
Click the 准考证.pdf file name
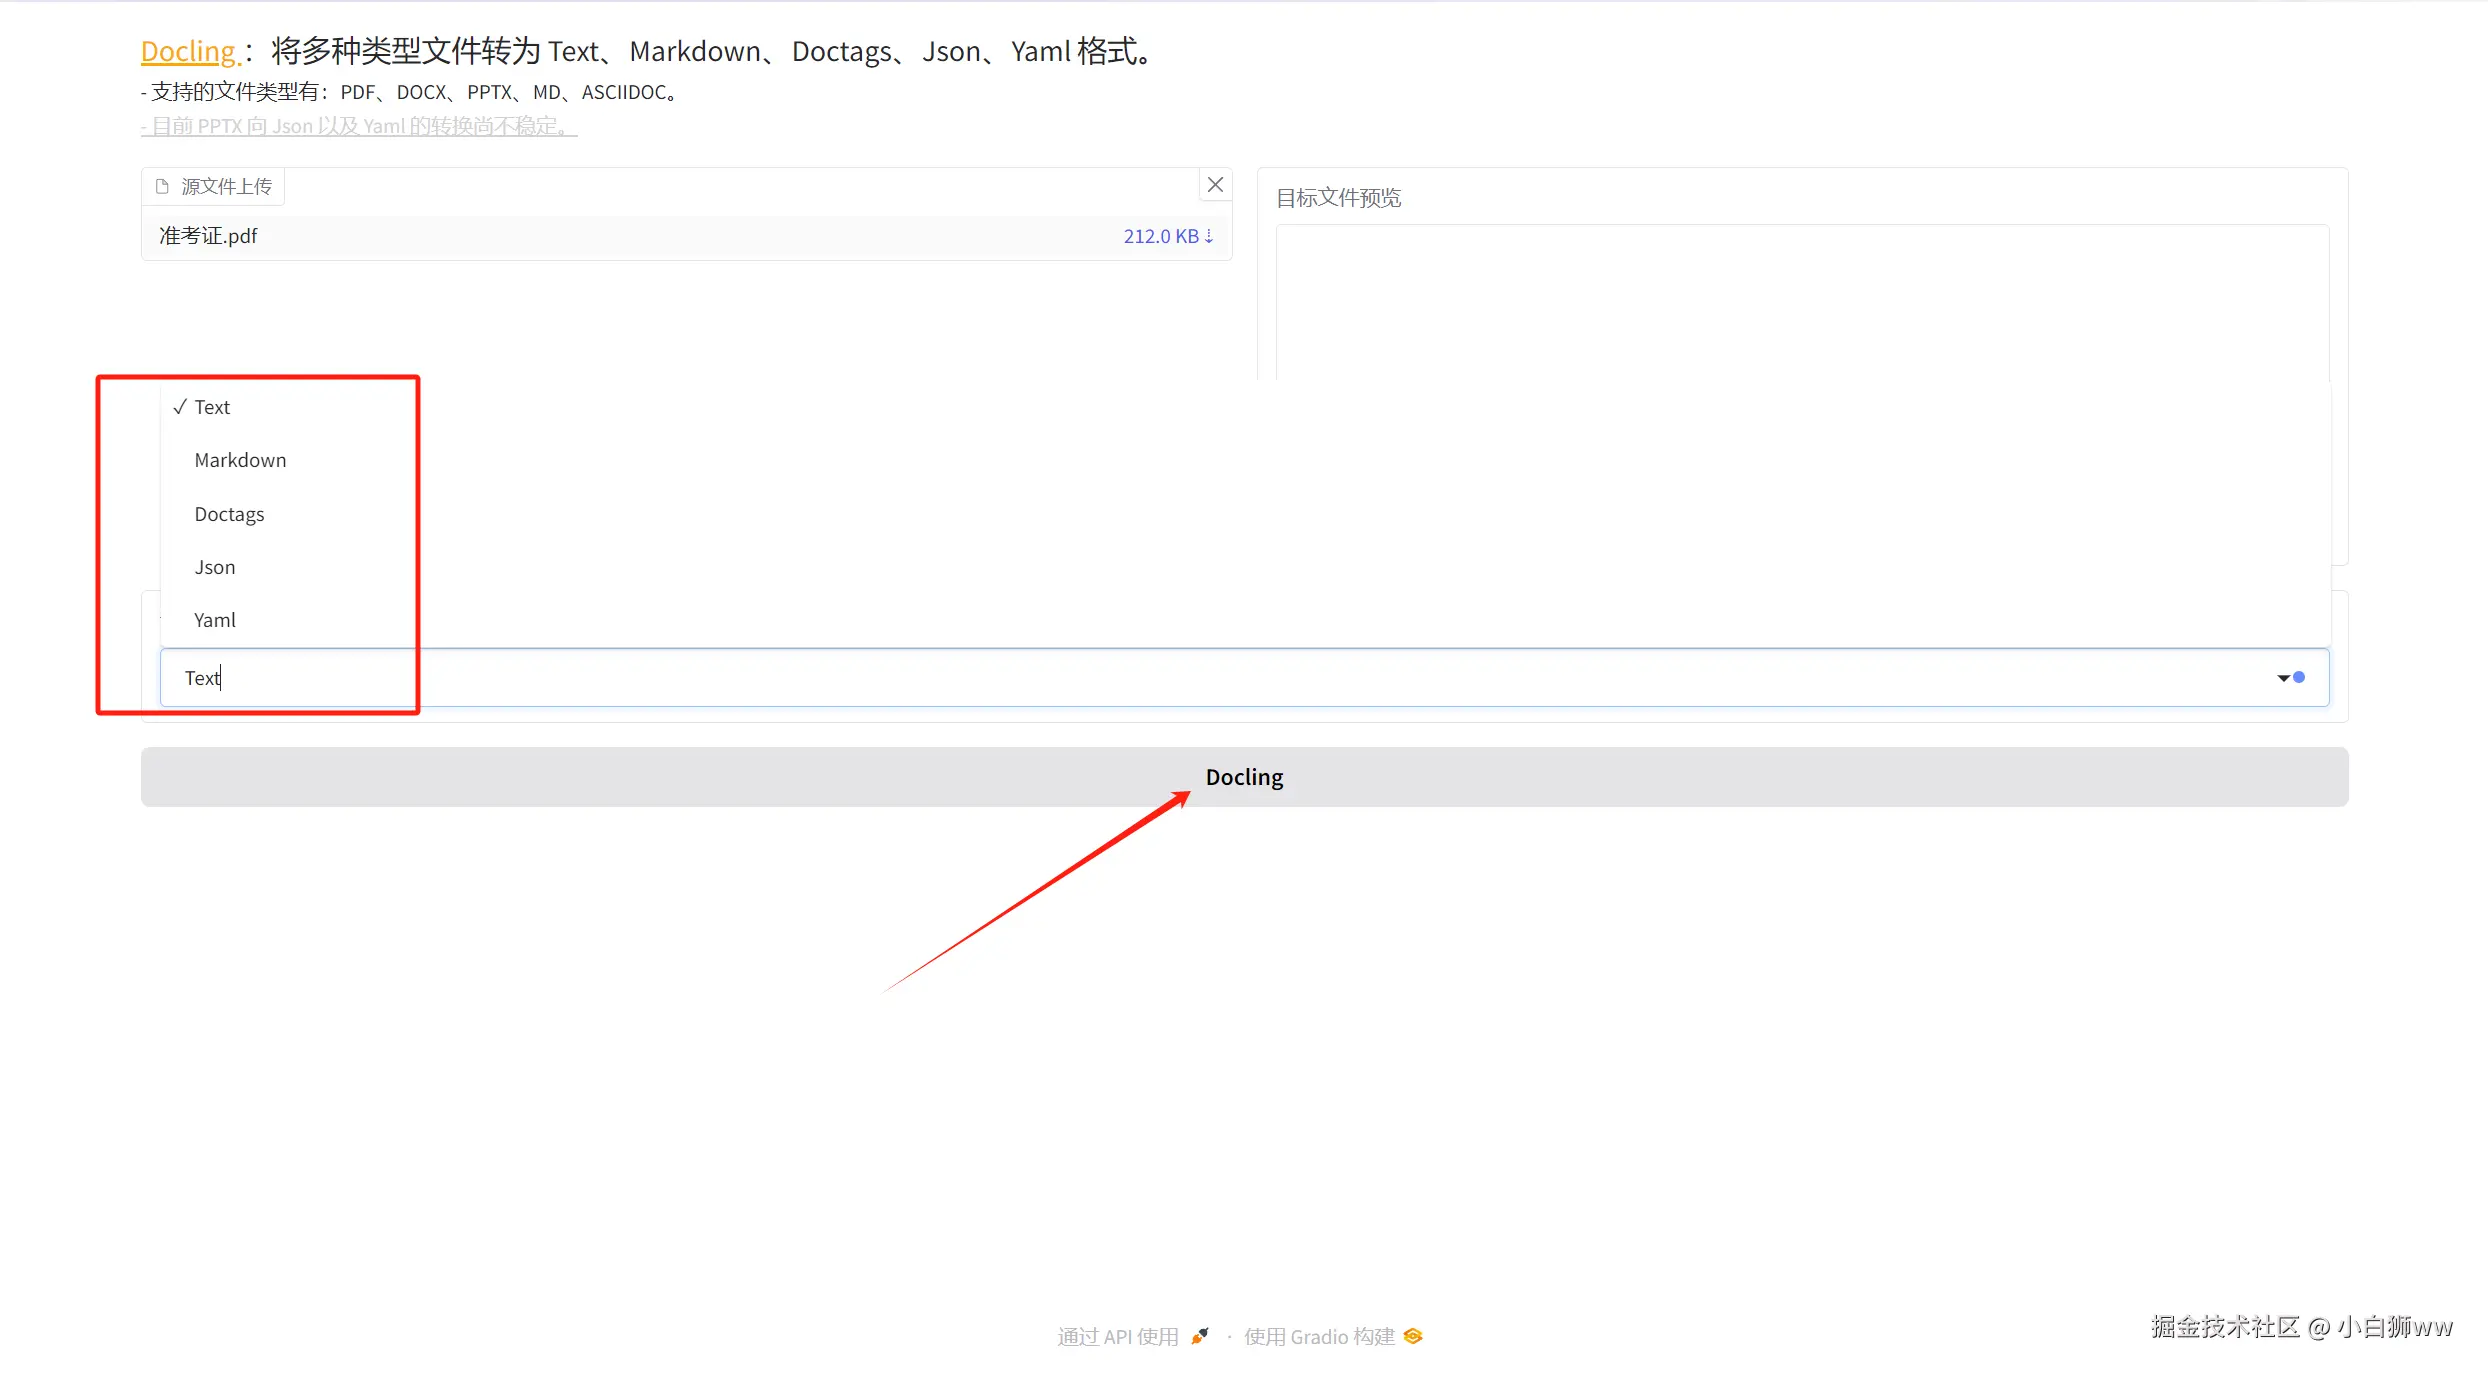pos(208,236)
